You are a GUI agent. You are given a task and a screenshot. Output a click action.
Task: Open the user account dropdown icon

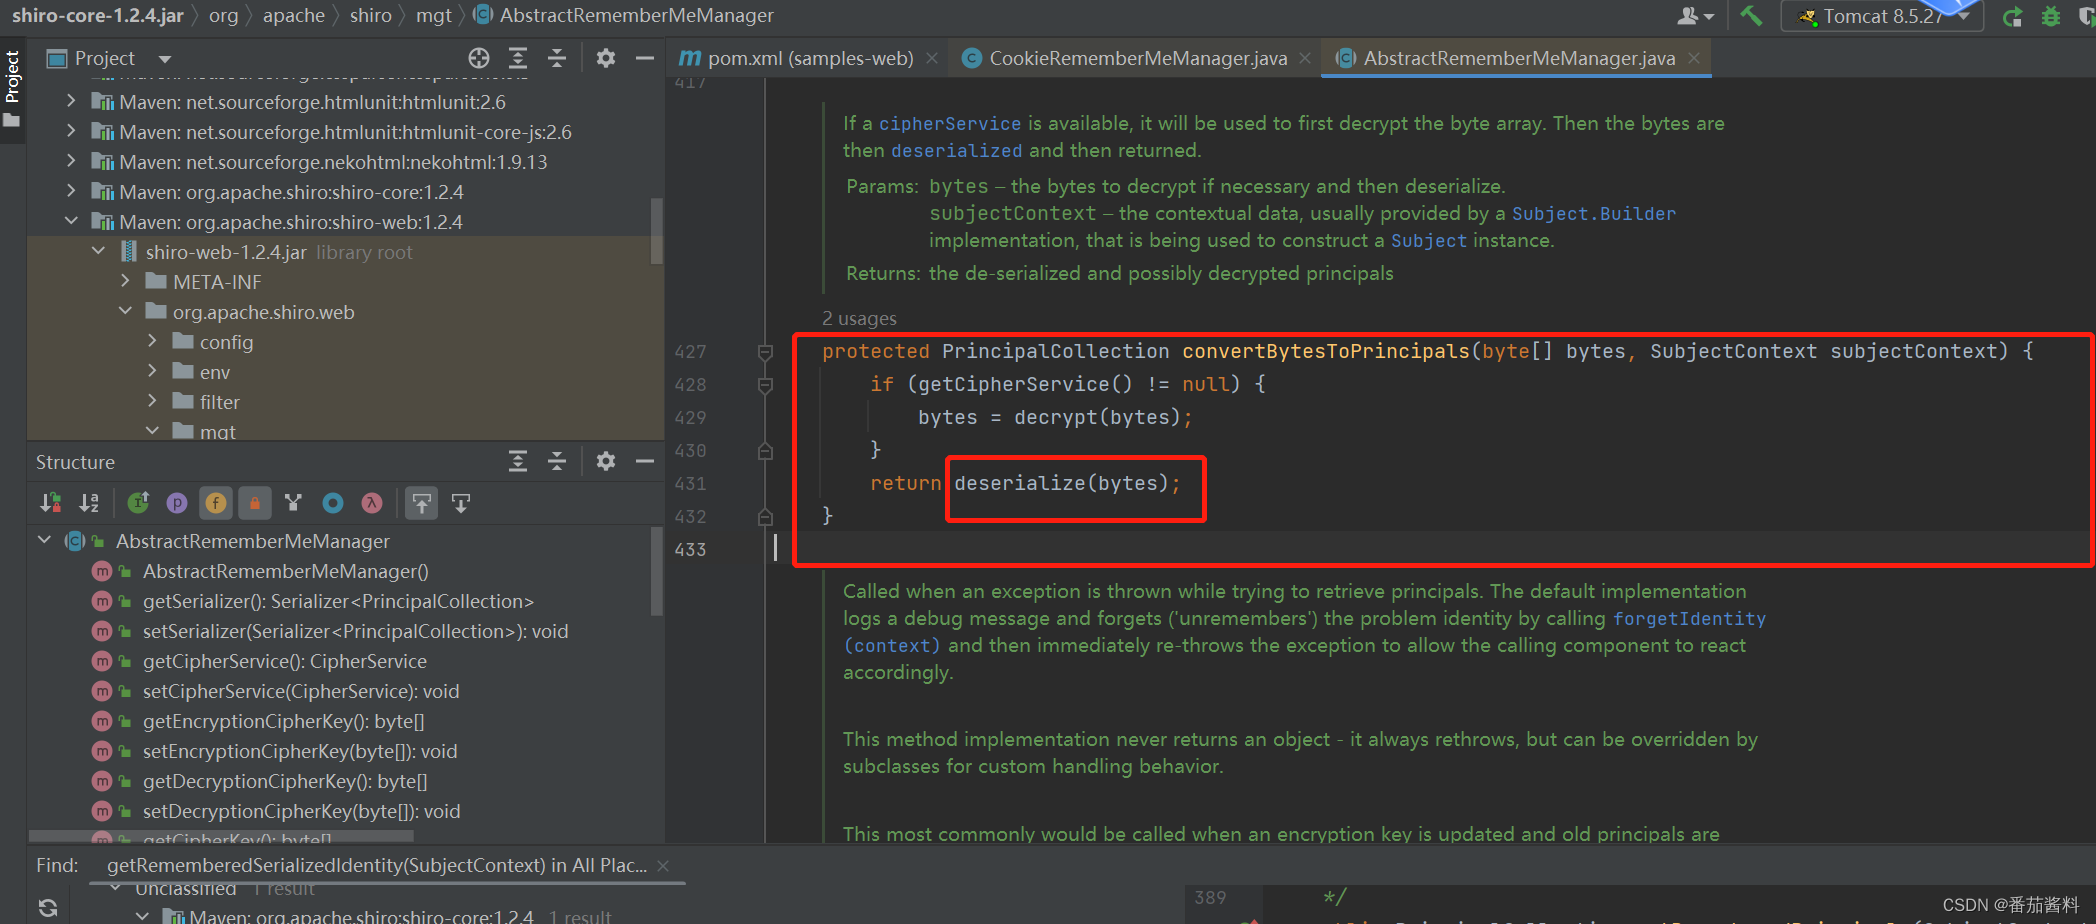(x=1694, y=16)
